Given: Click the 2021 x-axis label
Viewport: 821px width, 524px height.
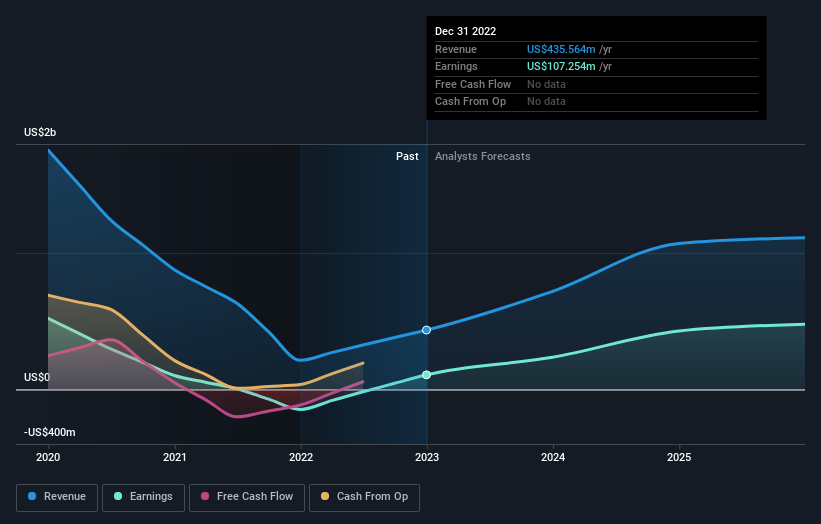Looking at the screenshot, I should pyautogui.click(x=174, y=458).
